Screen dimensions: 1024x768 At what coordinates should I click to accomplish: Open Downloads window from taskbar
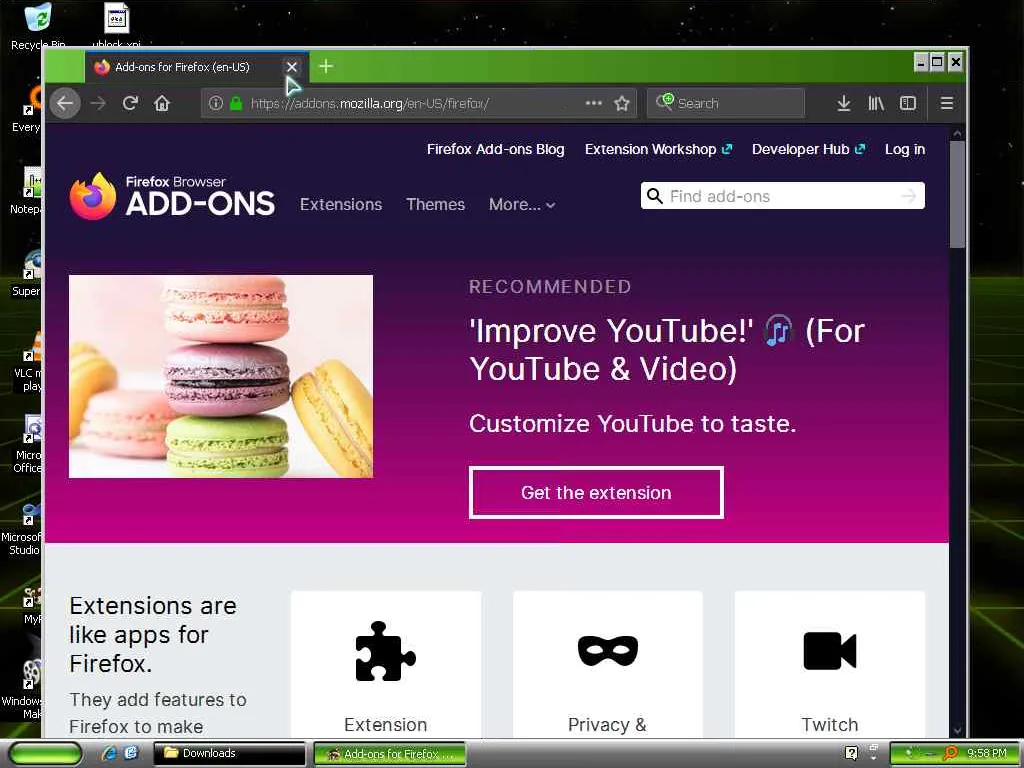[229, 753]
